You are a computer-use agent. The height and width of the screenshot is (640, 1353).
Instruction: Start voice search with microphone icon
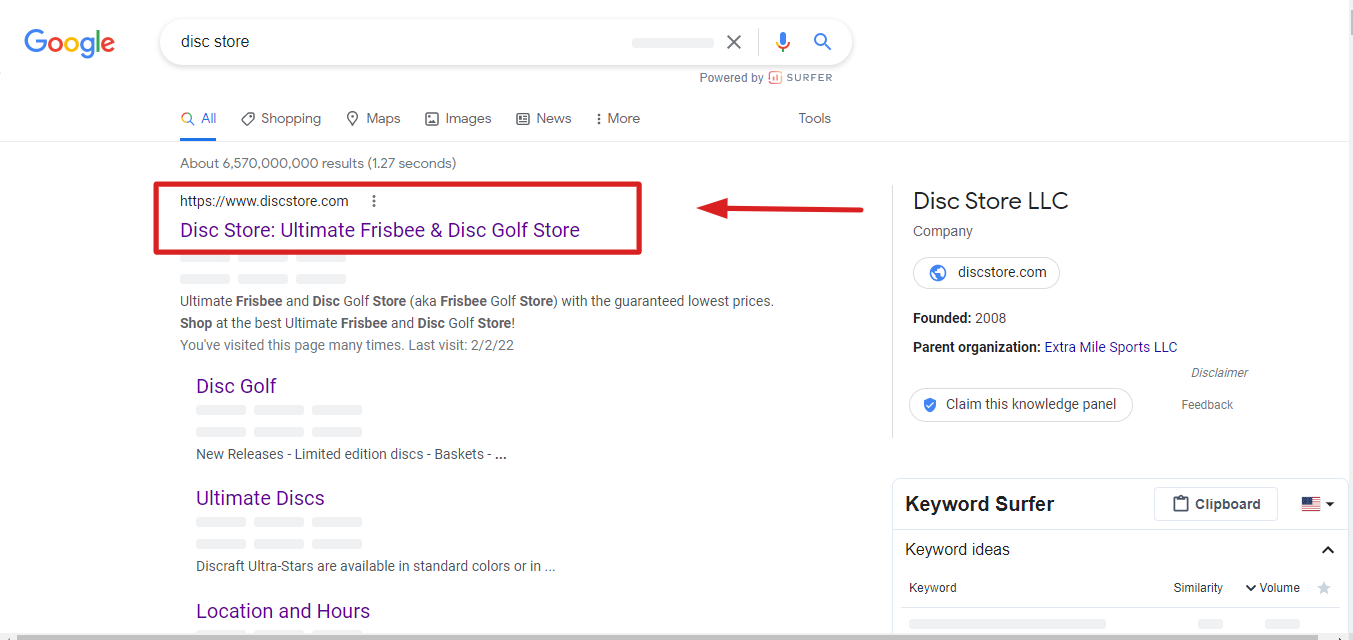click(x=783, y=42)
